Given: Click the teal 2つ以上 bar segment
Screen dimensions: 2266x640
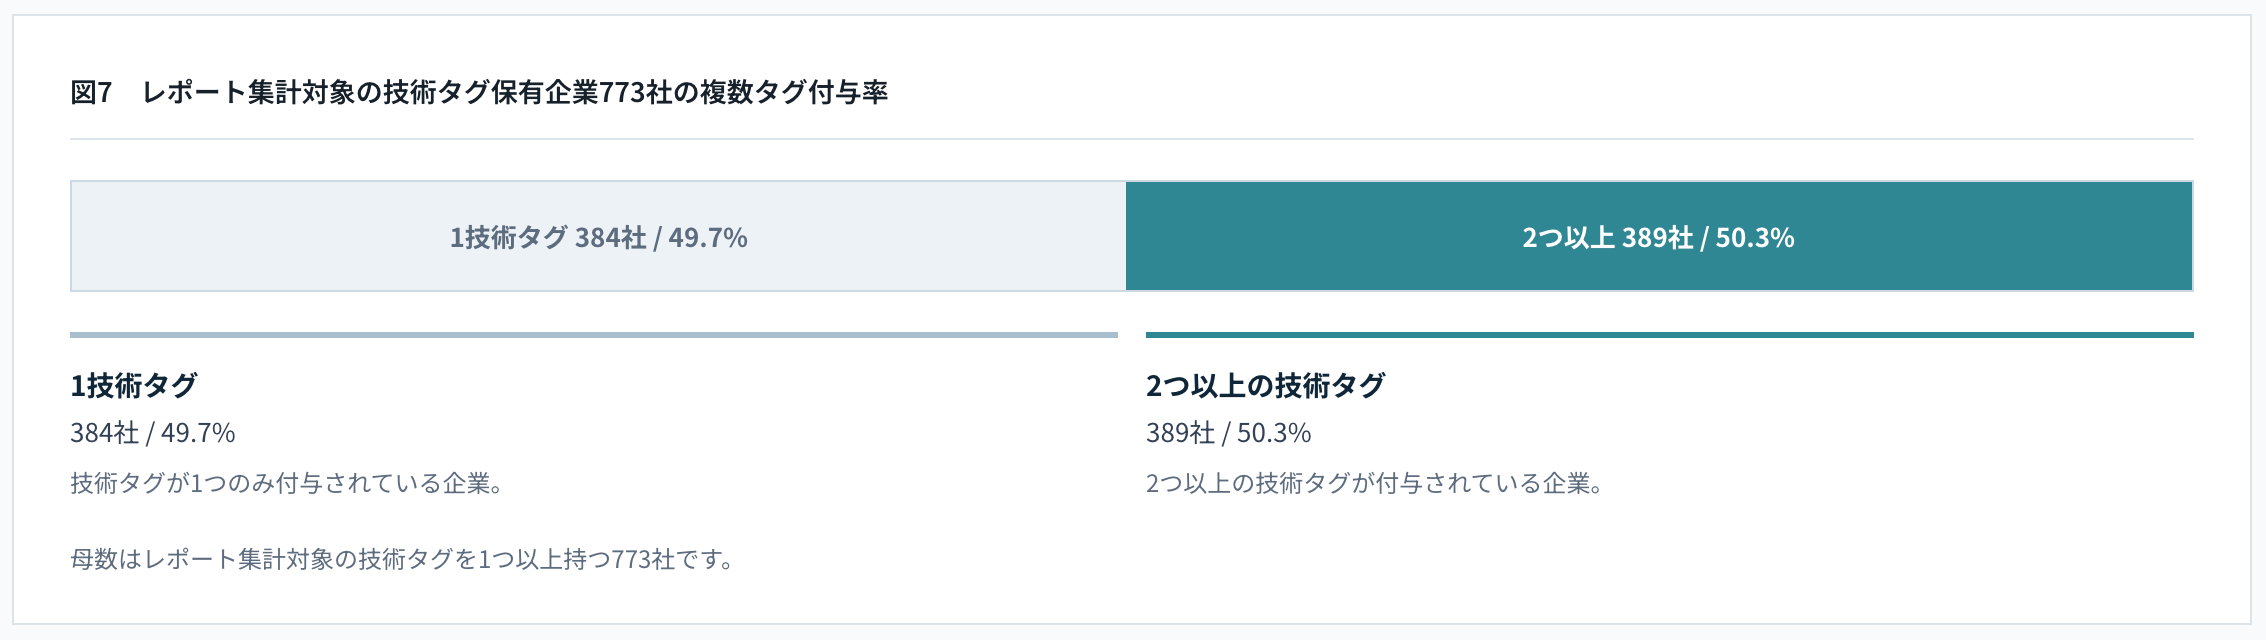Looking at the screenshot, I should pyautogui.click(x=1659, y=236).
